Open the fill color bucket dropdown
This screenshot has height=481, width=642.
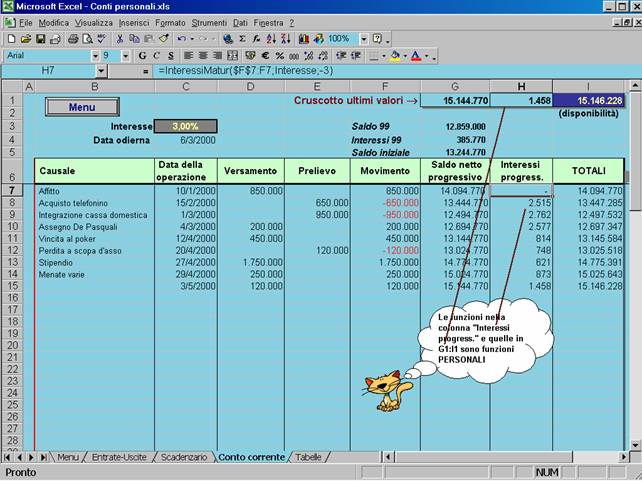[x=406, y=56]
